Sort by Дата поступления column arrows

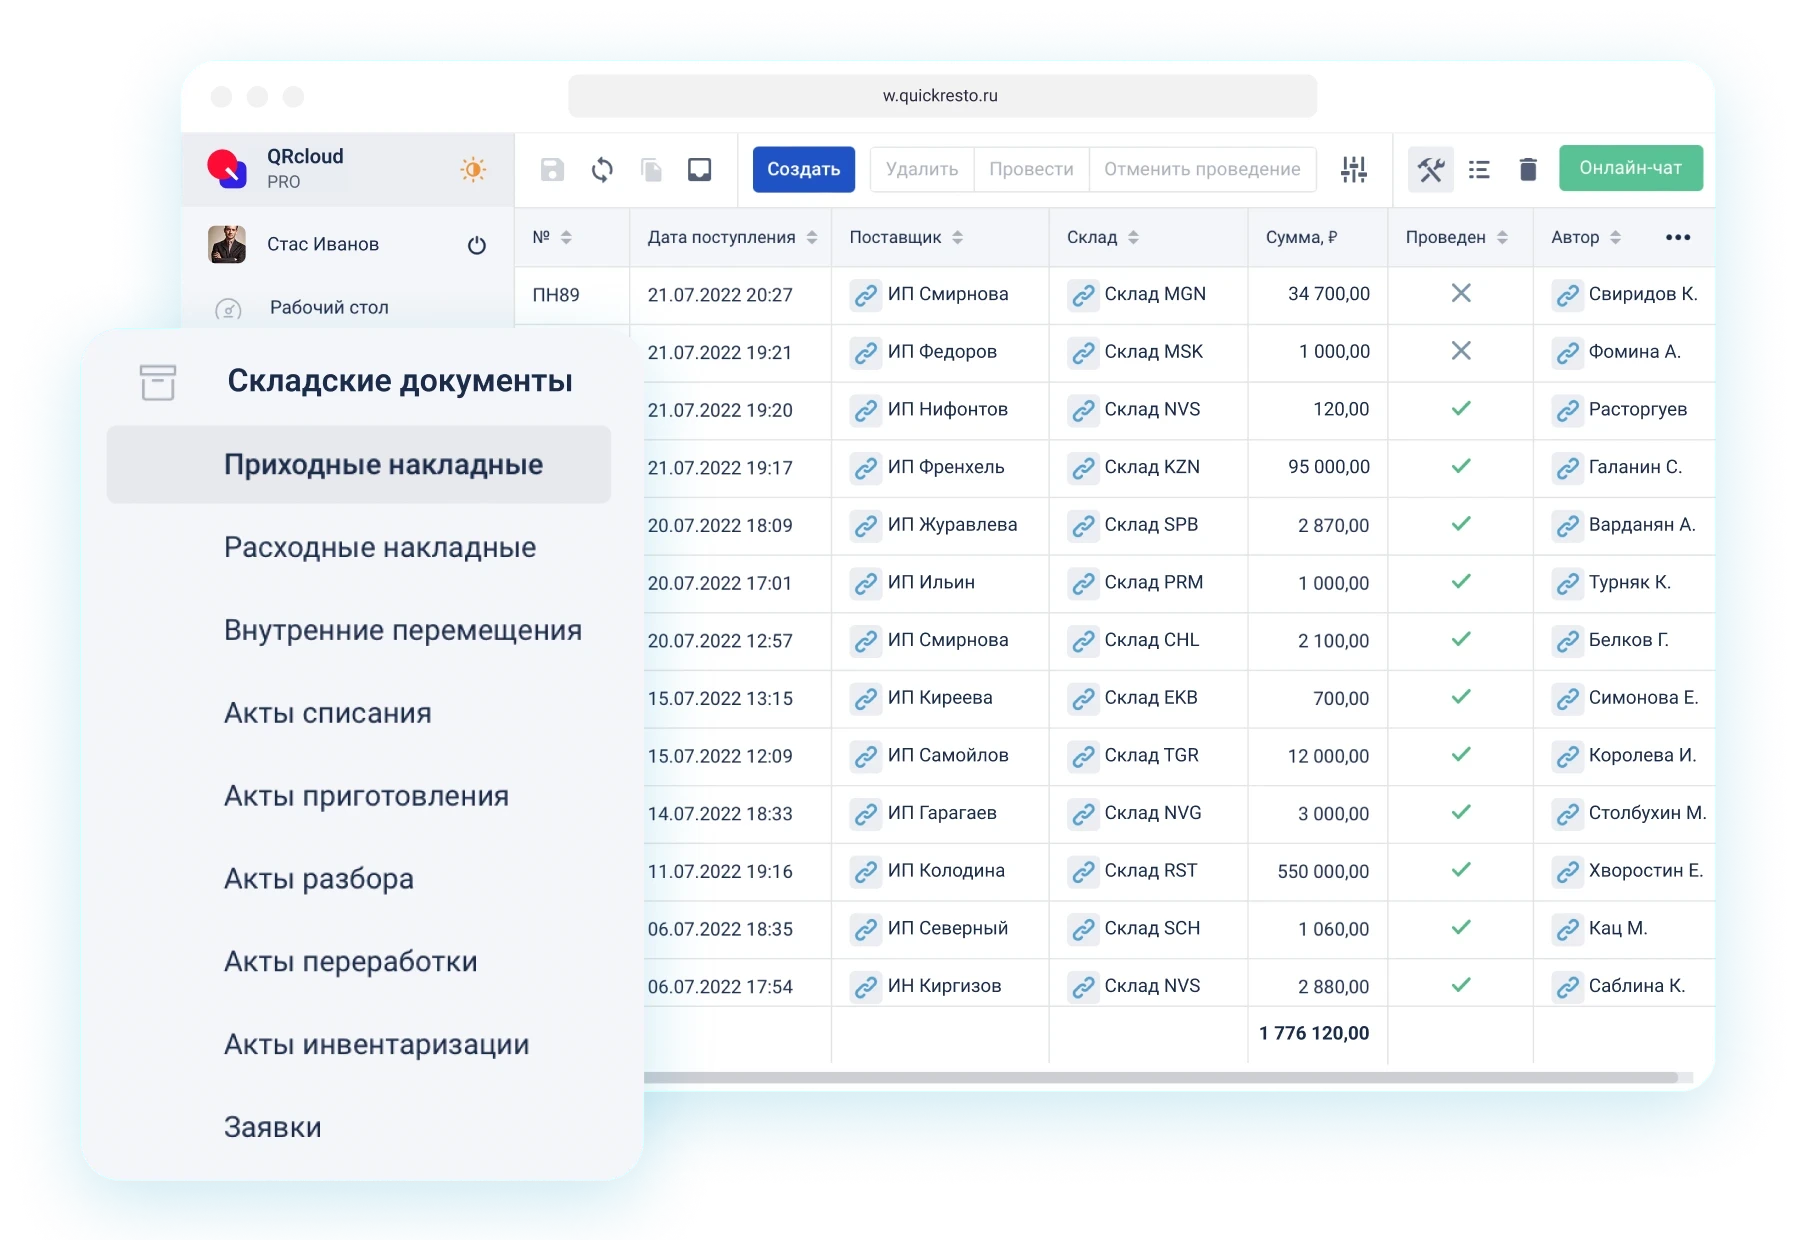[x=812, y=238]
